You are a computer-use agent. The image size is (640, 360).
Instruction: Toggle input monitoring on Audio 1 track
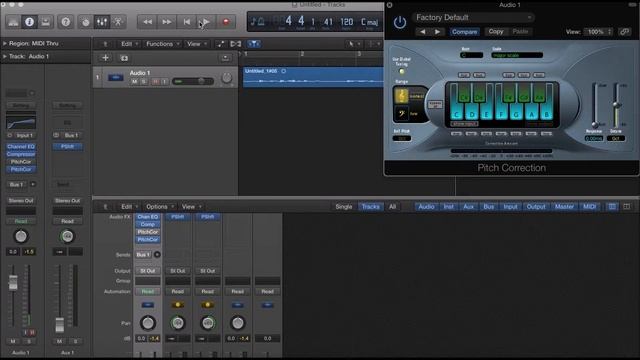coord(164,82)
